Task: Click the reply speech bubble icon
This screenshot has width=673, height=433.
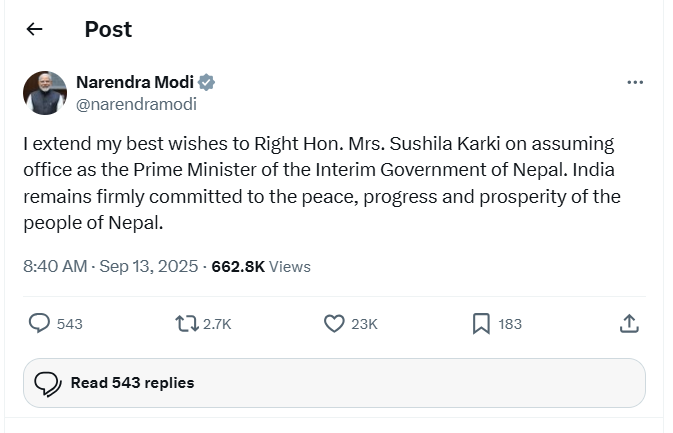Action: pyautogui.click(x=40, y=323)
